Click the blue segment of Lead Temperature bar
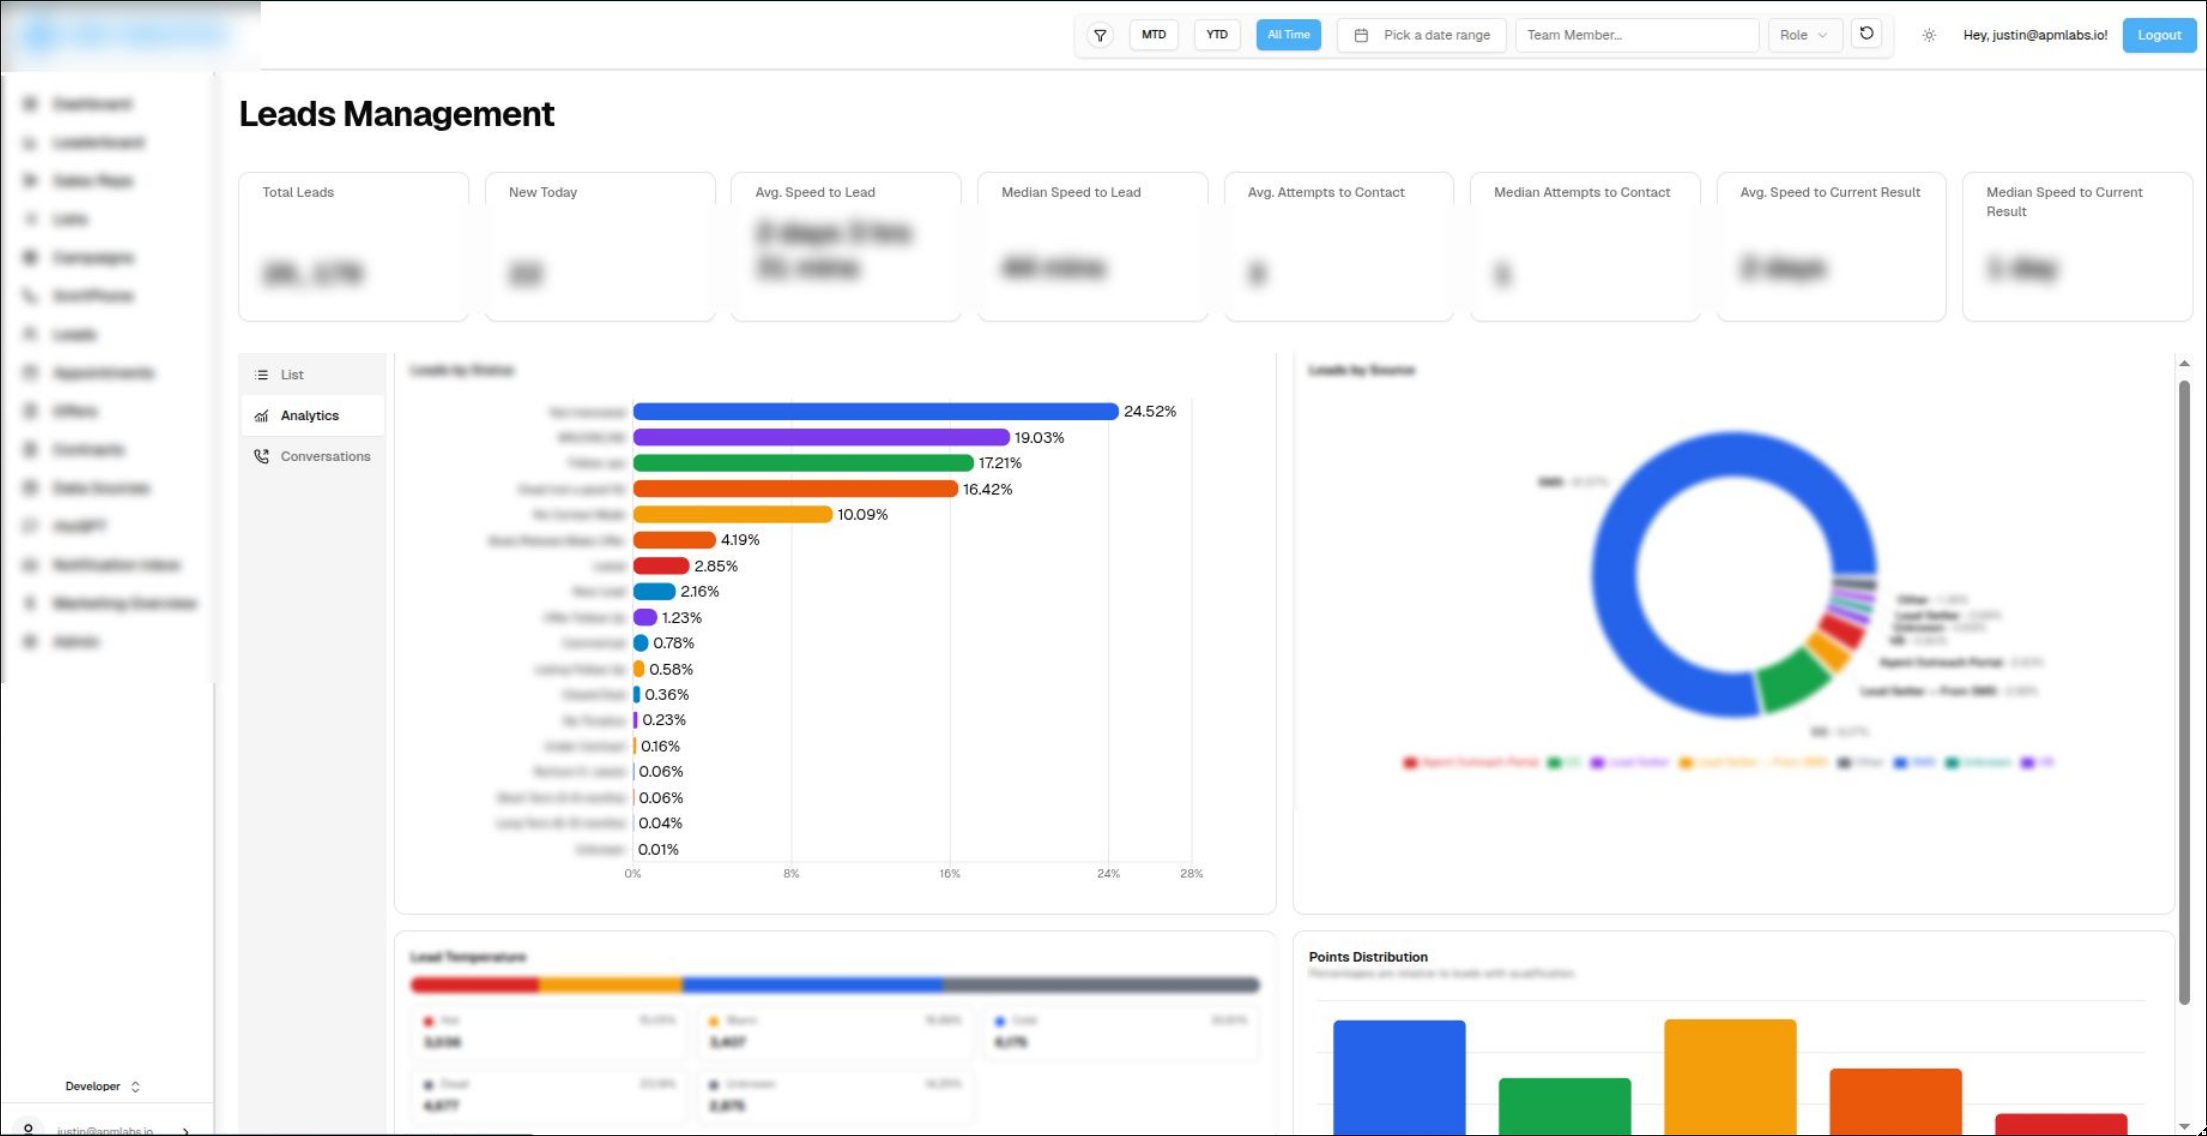The image size is (2207, 1136). pyautogui.click(x=812, y=985)
